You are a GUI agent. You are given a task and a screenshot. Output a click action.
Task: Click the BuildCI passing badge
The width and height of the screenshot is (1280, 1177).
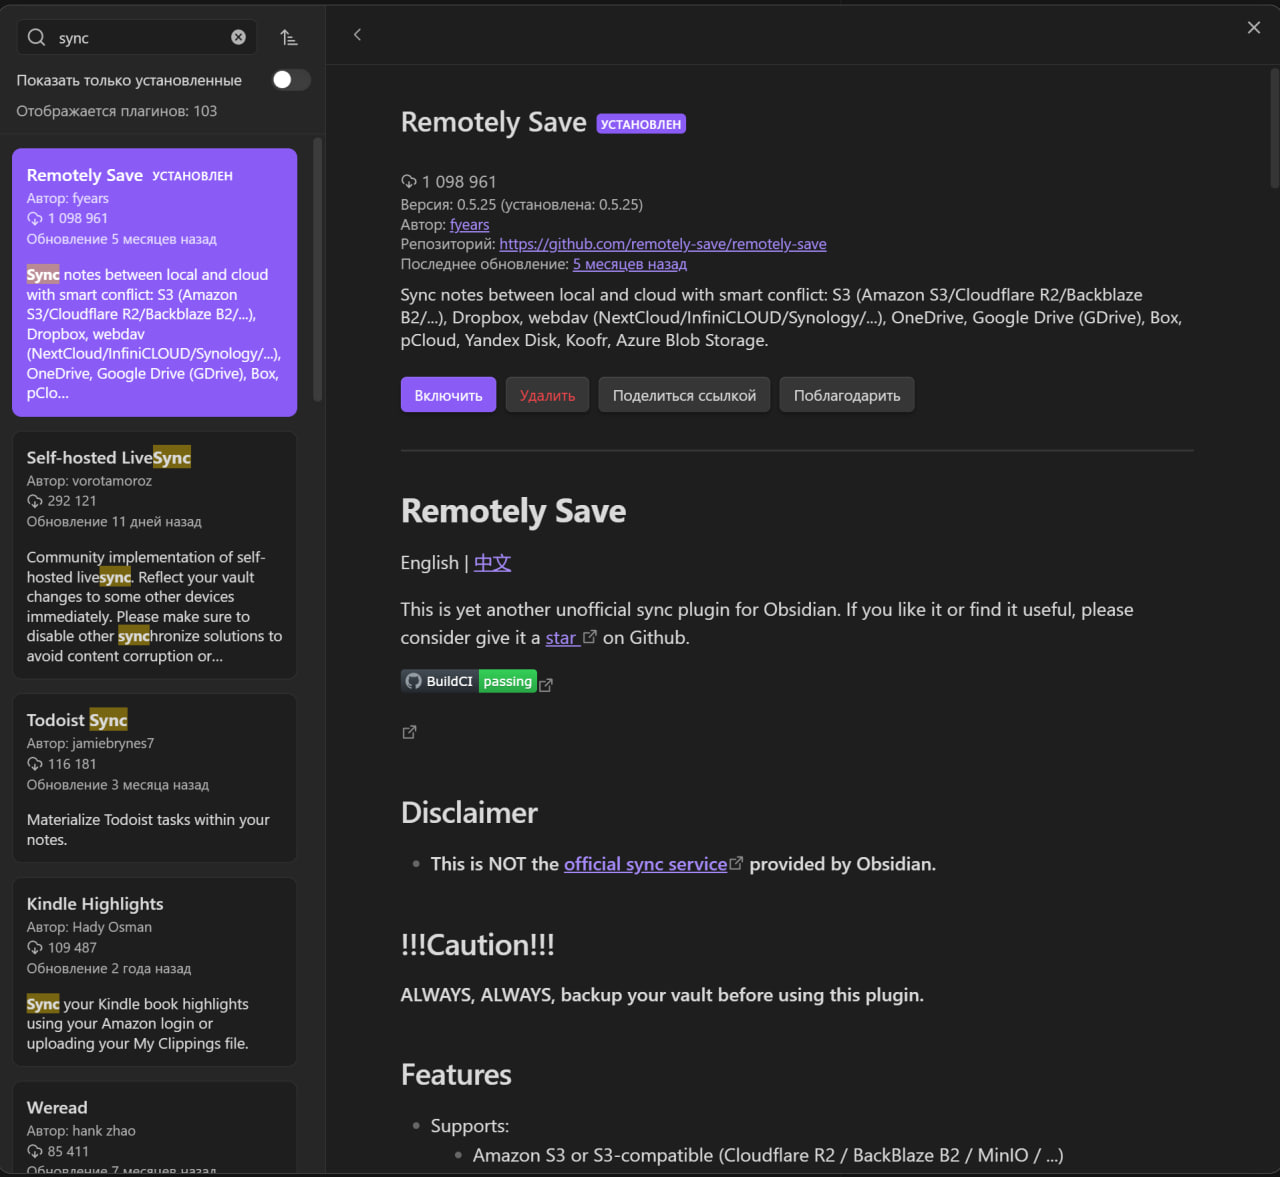tap(469, 681)
